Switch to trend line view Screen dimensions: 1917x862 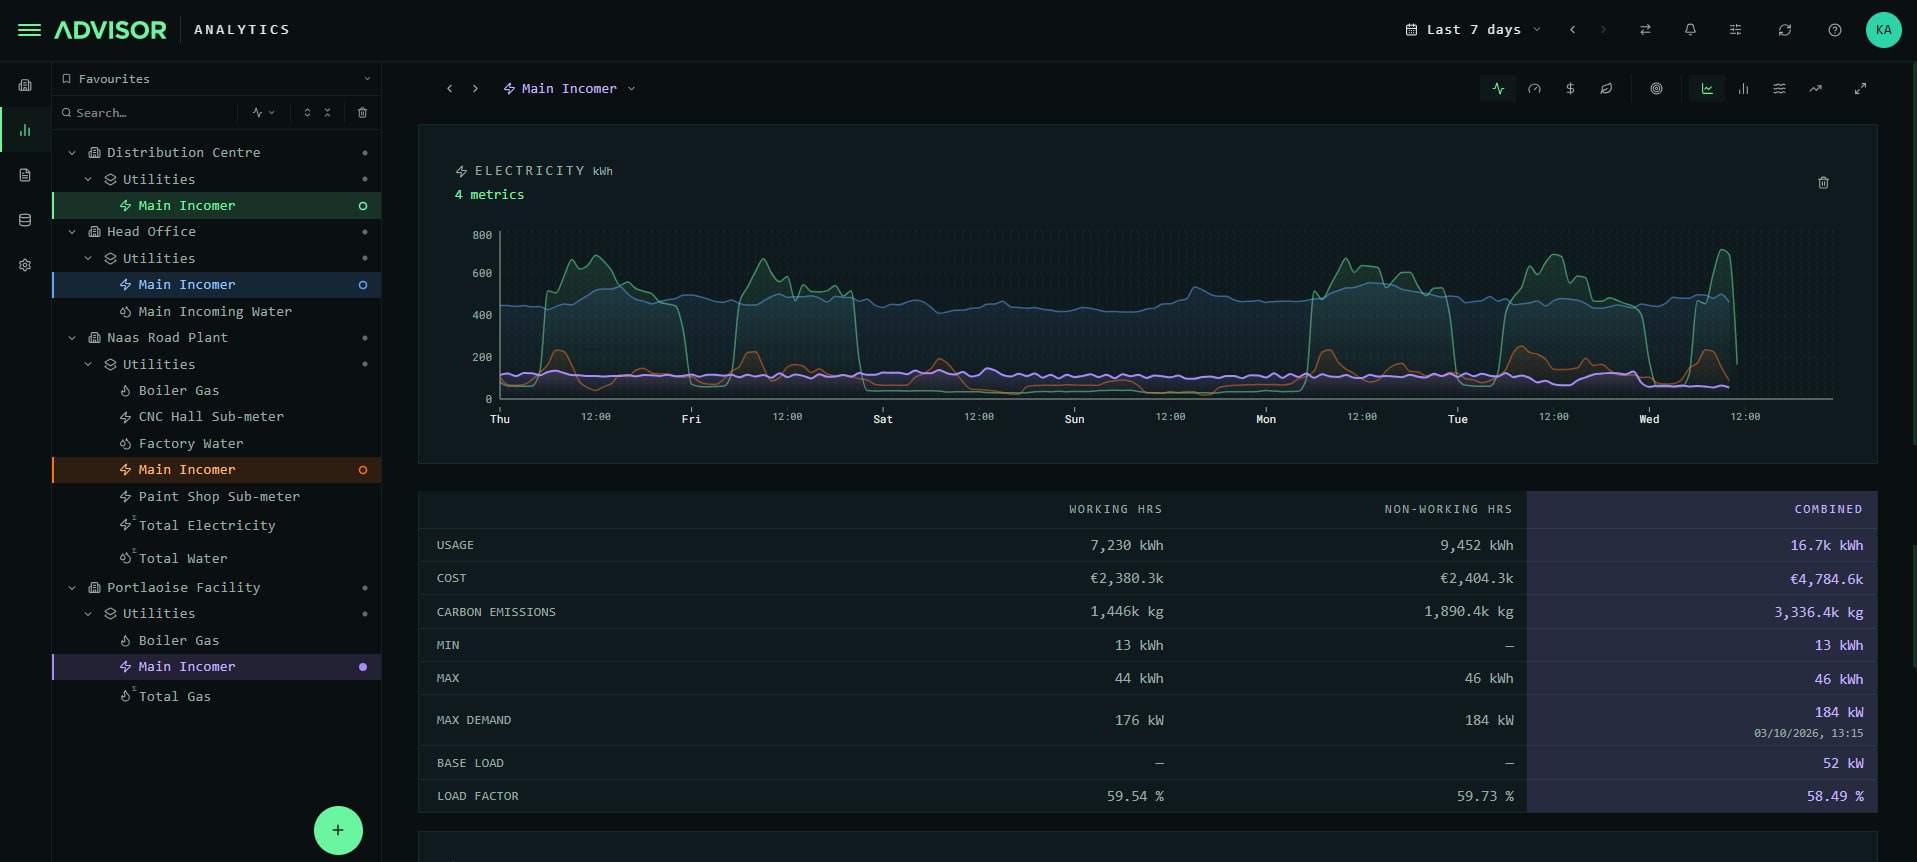tap(1815, 89)
